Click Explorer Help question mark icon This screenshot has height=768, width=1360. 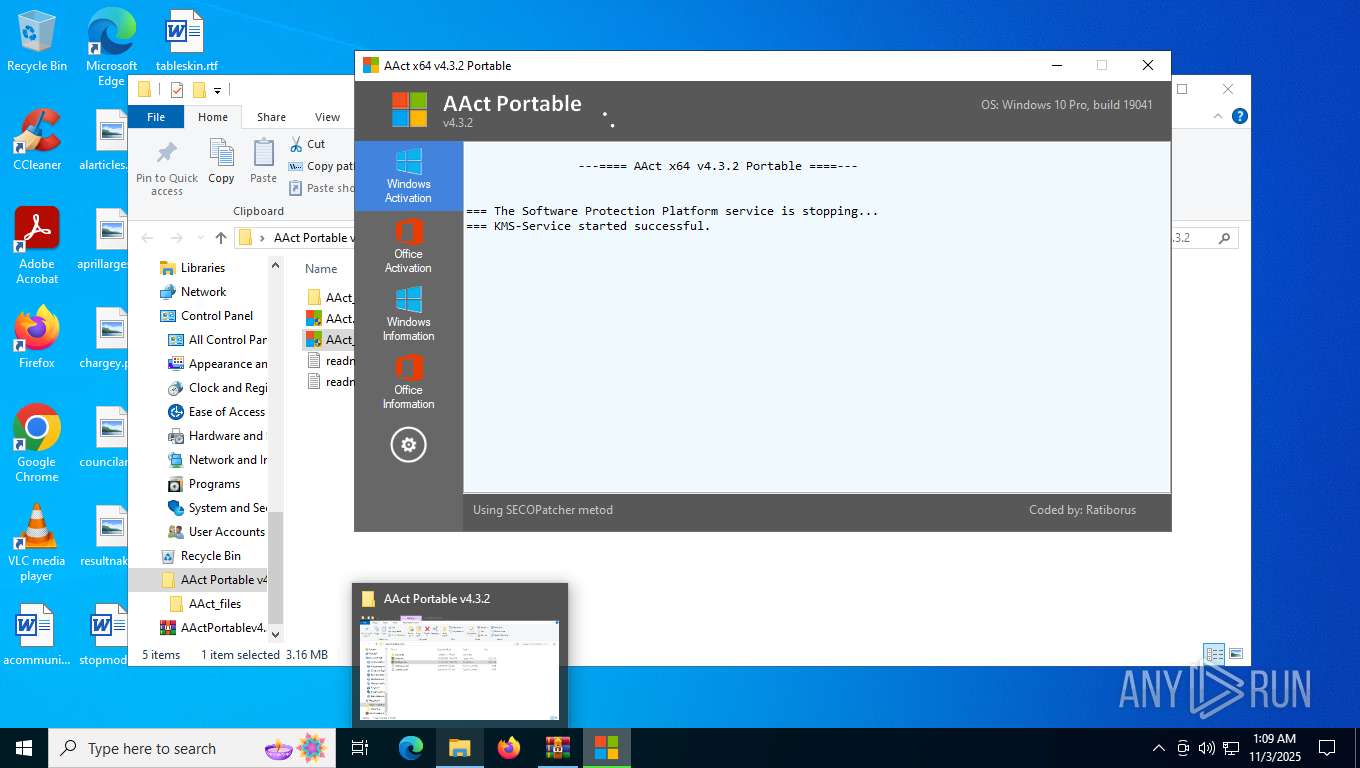pyautogui.click(x=1240, y=116)
